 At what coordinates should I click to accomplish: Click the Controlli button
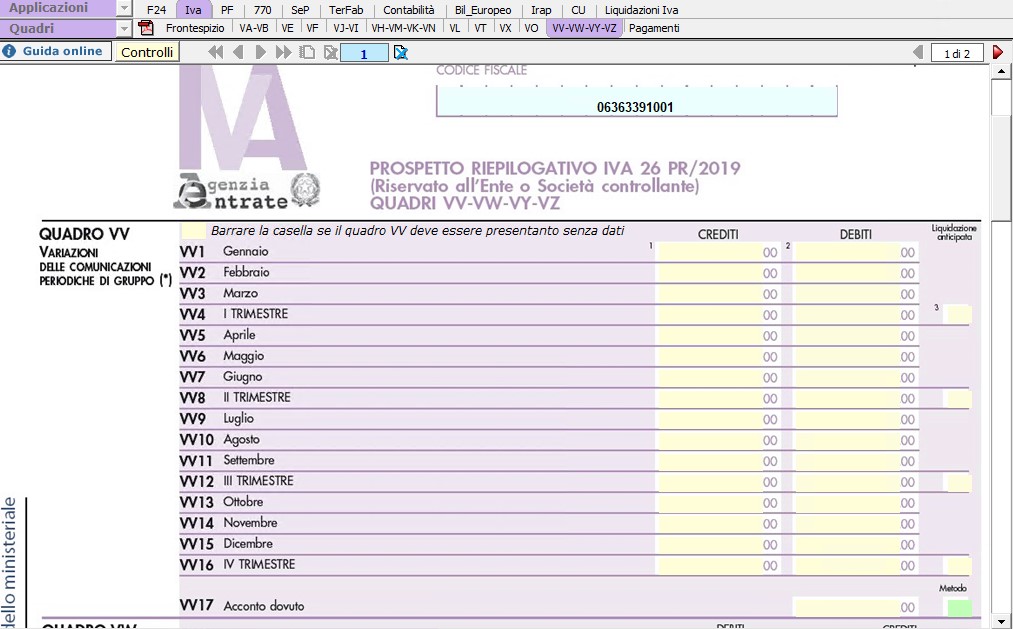point(147,52)
